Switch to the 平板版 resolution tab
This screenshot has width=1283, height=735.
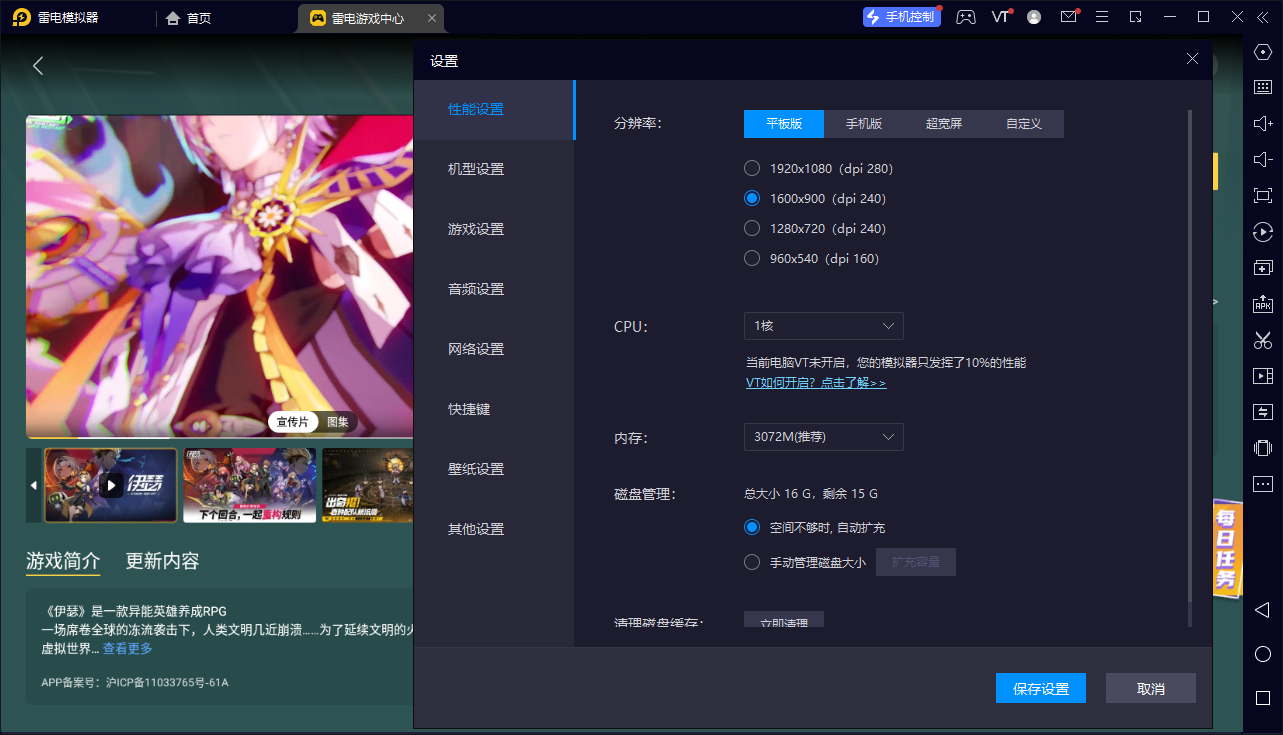(784, 123)
